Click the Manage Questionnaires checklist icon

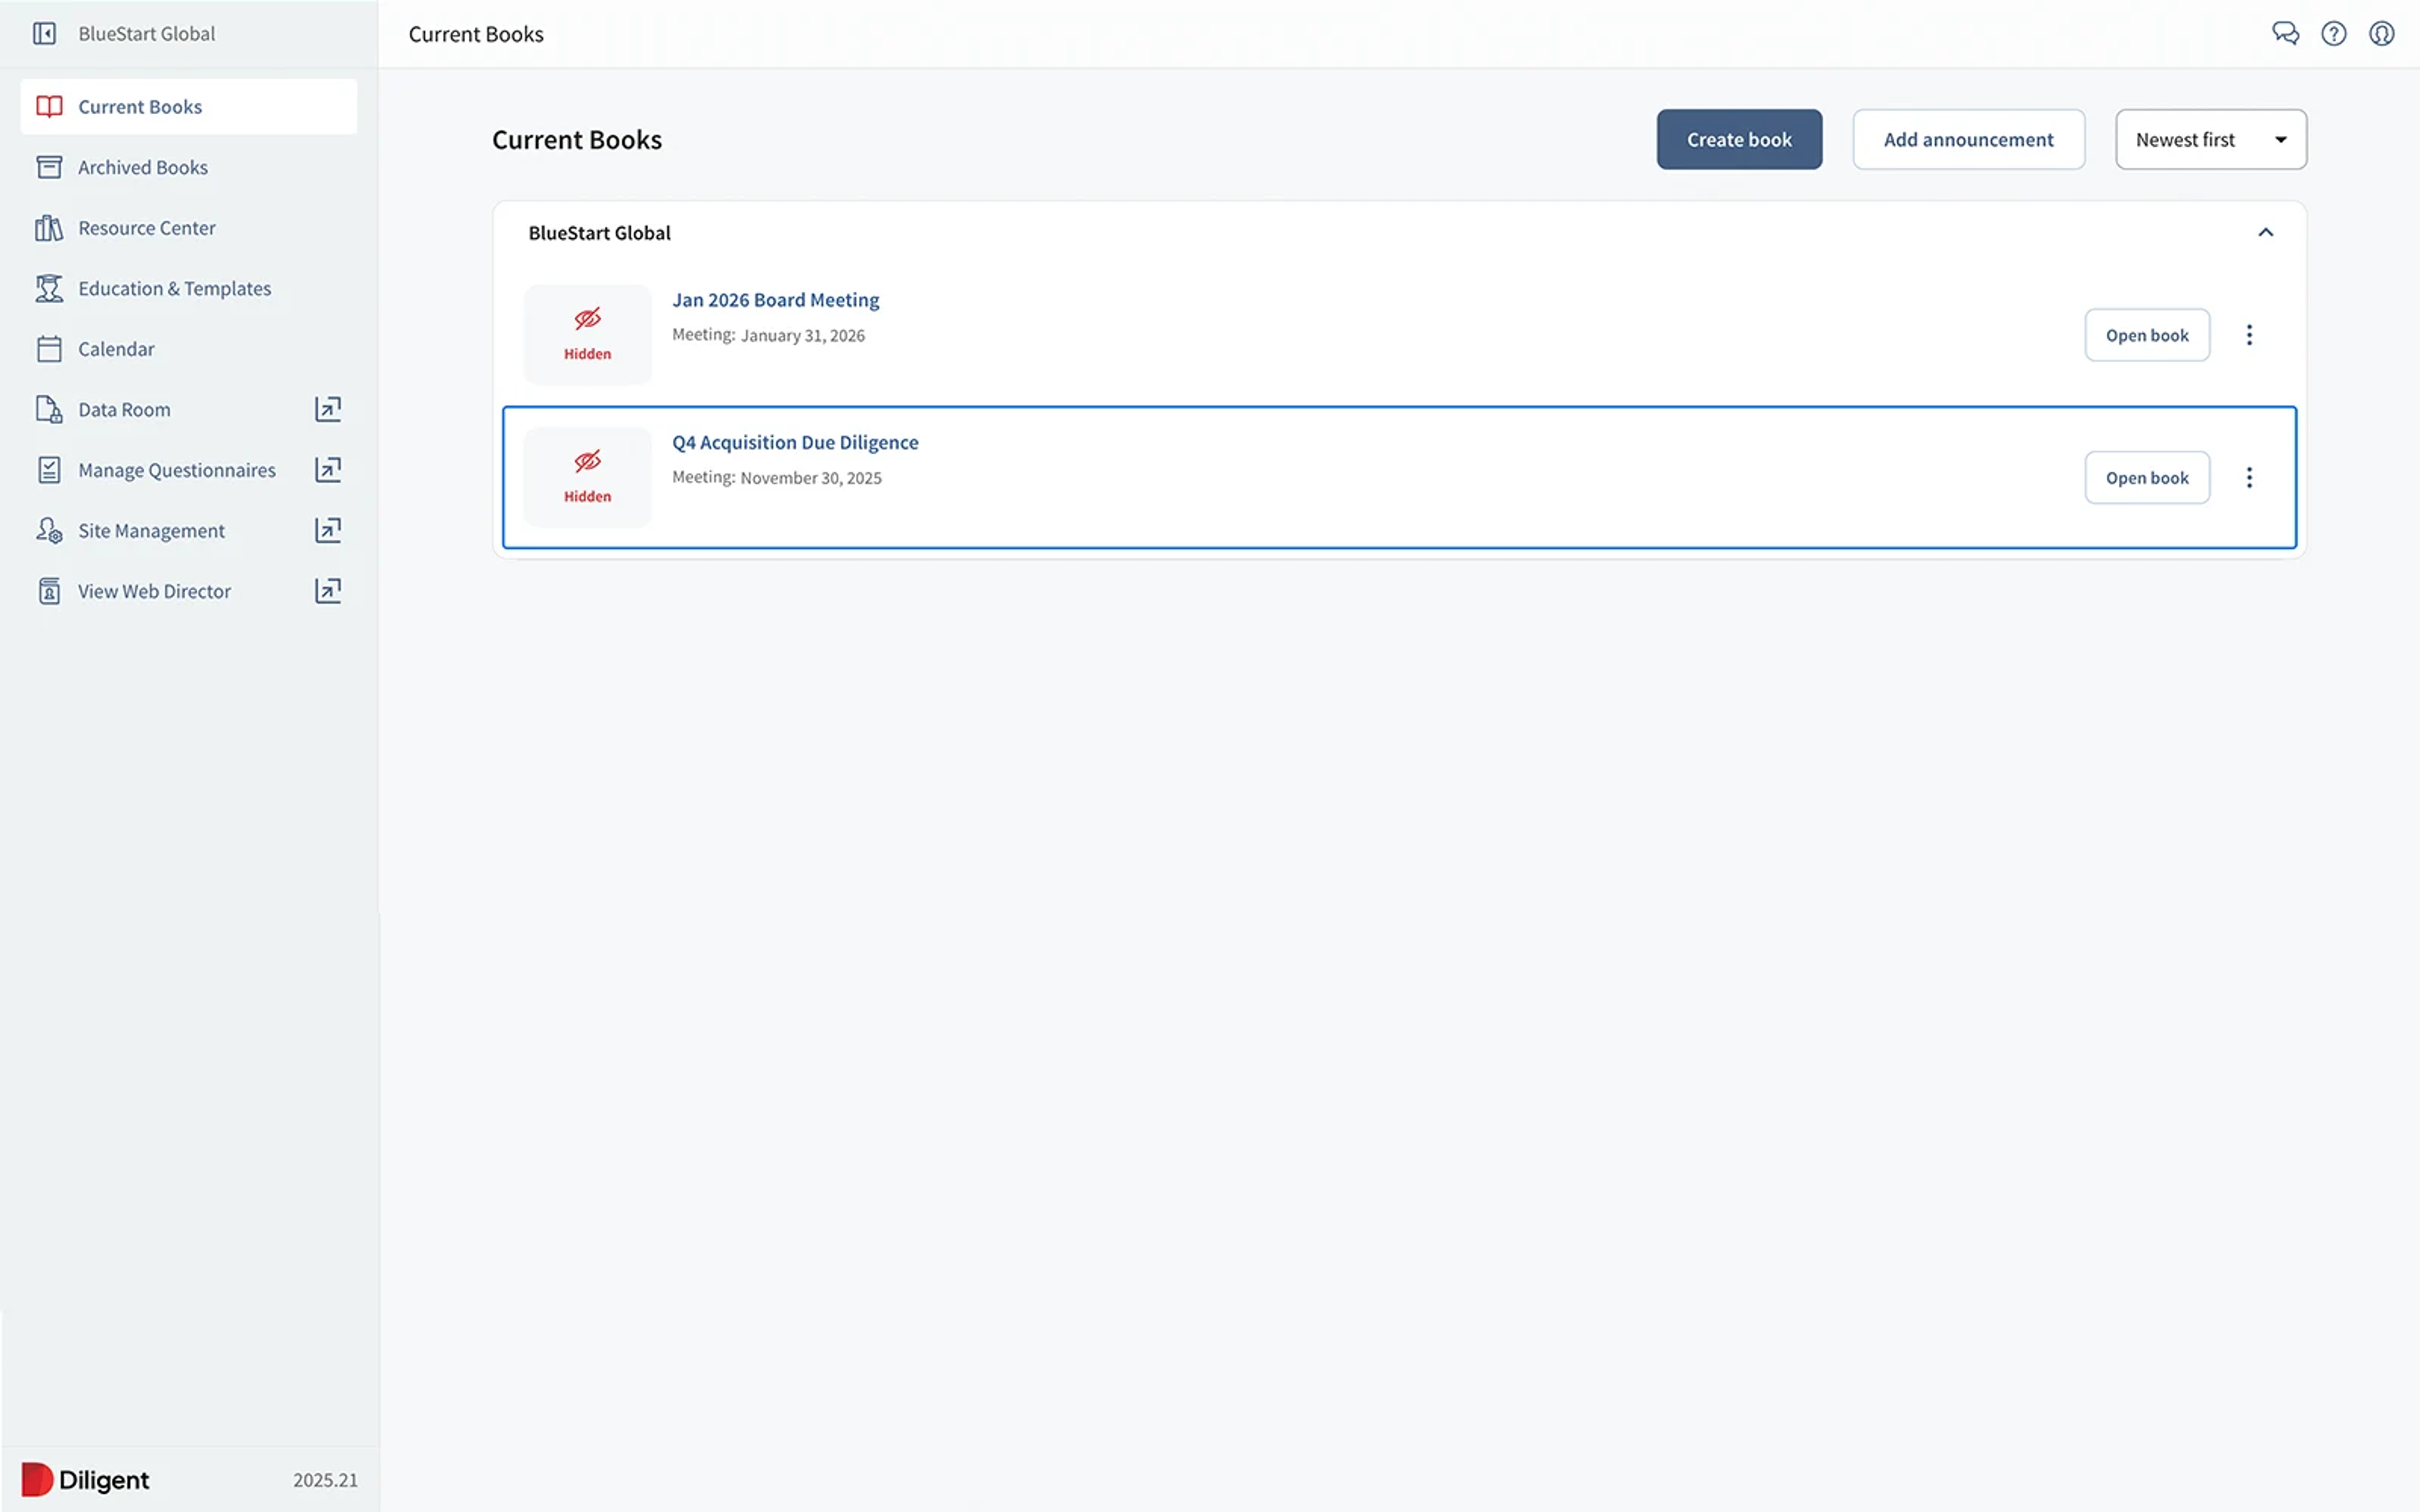pos(49,470)
